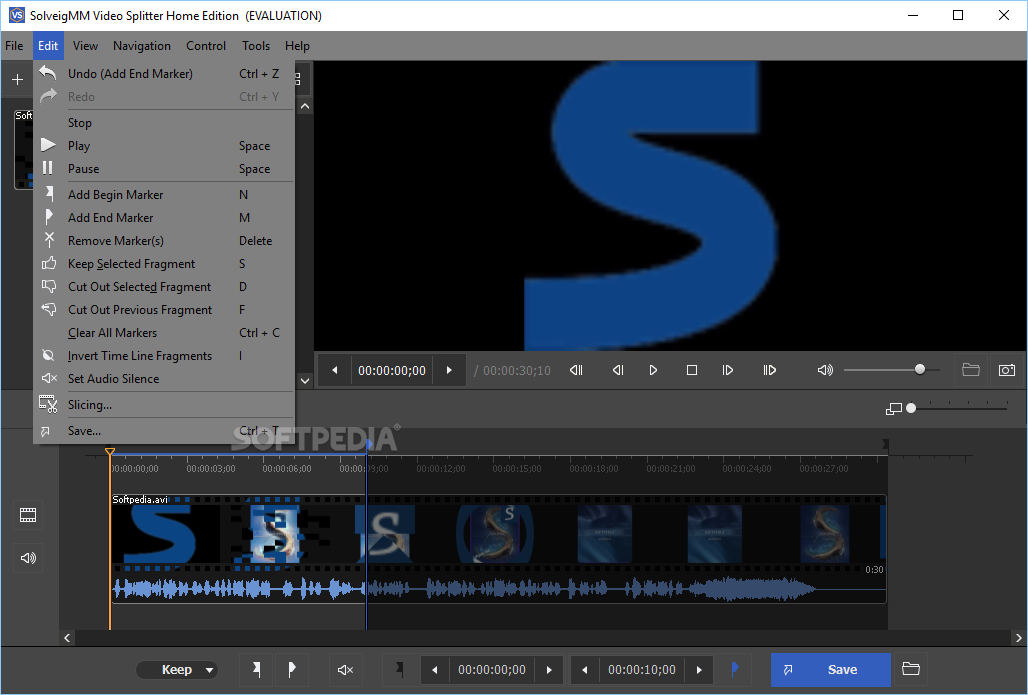Jump to previous keyframe in player
The width and height of the screenshot is (1028, 695).
(576, 370)
